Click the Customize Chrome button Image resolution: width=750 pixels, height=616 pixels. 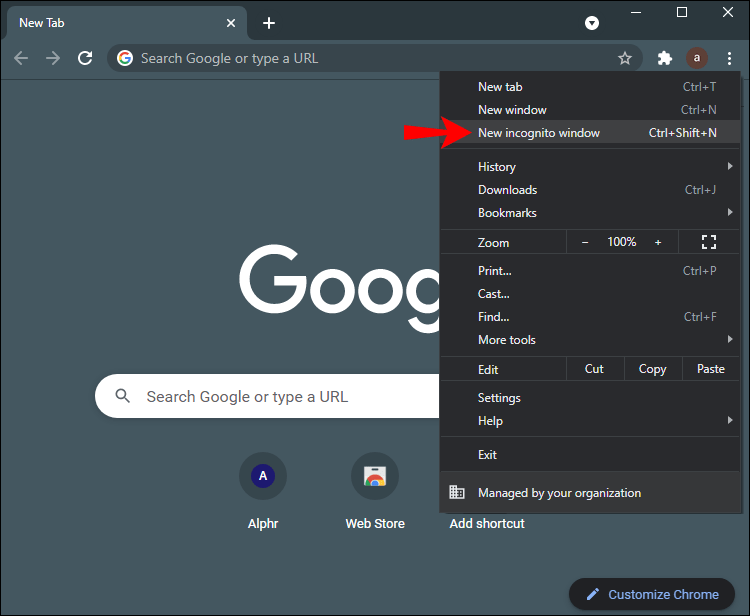point(651,594)
